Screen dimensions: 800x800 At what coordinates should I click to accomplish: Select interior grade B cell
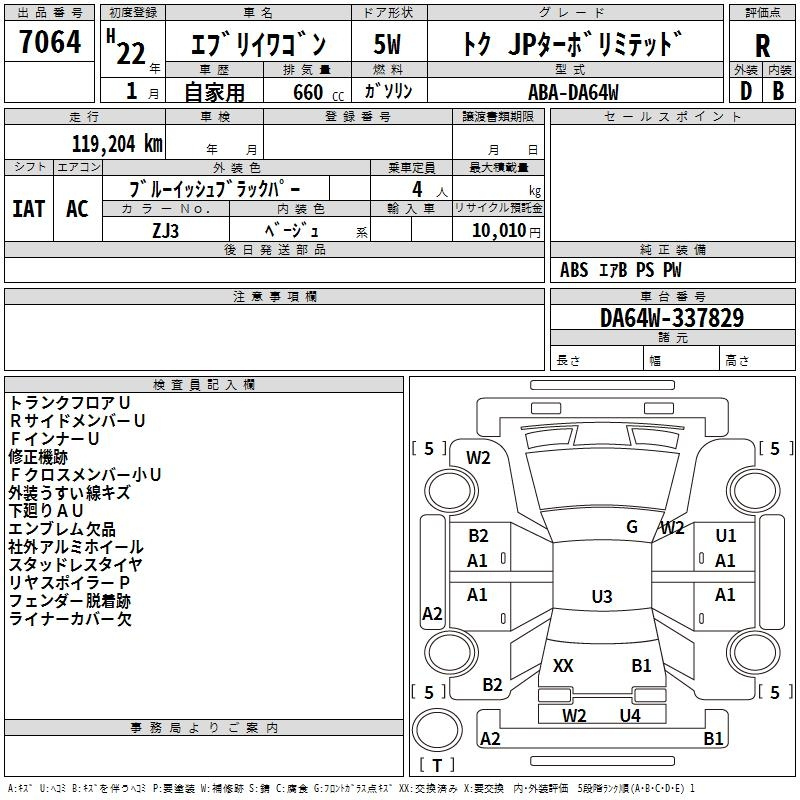click(x=778, y=90)
